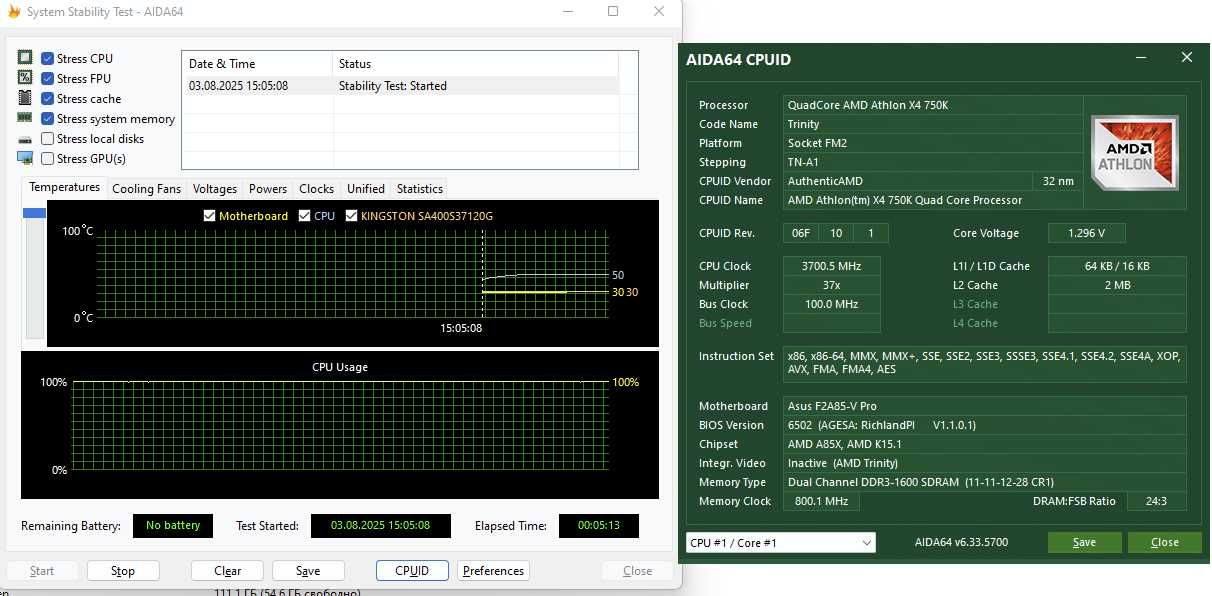Click the Code Name value Trinity

934,124
